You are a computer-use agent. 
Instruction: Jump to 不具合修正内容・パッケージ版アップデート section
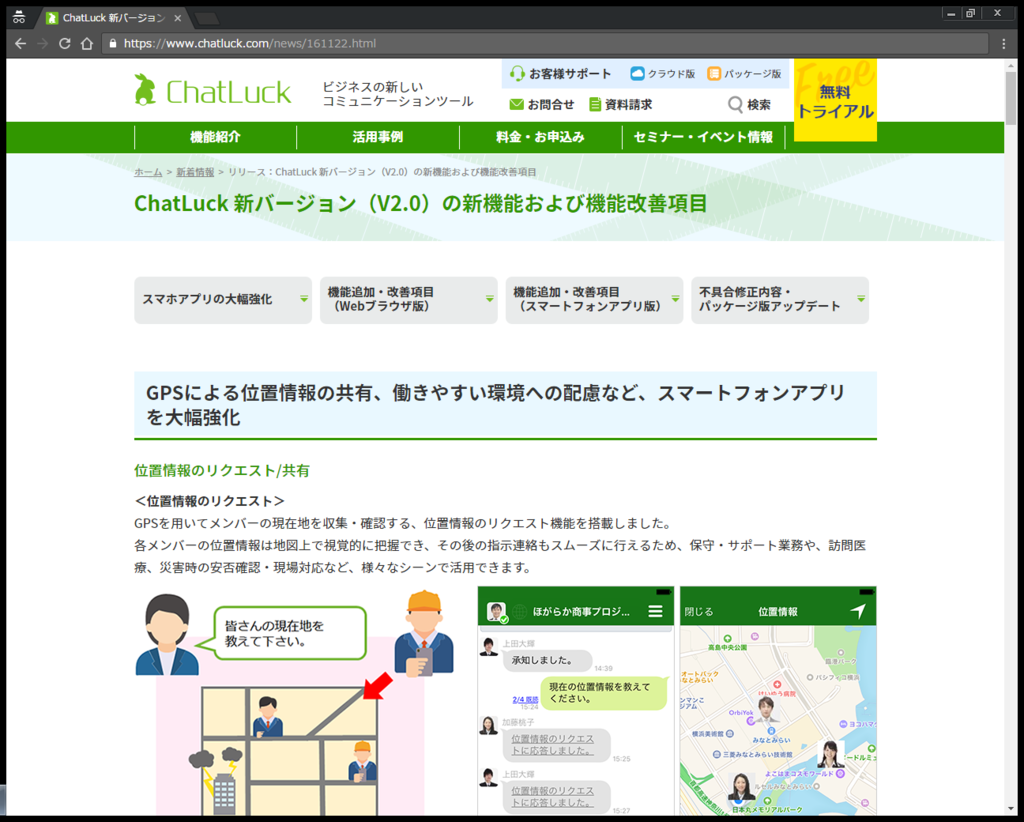pos(780,300)
